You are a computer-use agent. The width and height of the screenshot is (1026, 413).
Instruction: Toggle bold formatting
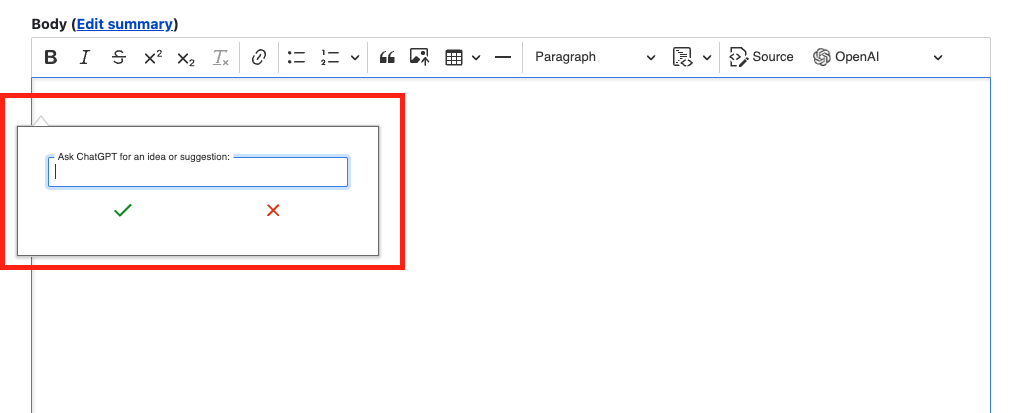[51, 57]
